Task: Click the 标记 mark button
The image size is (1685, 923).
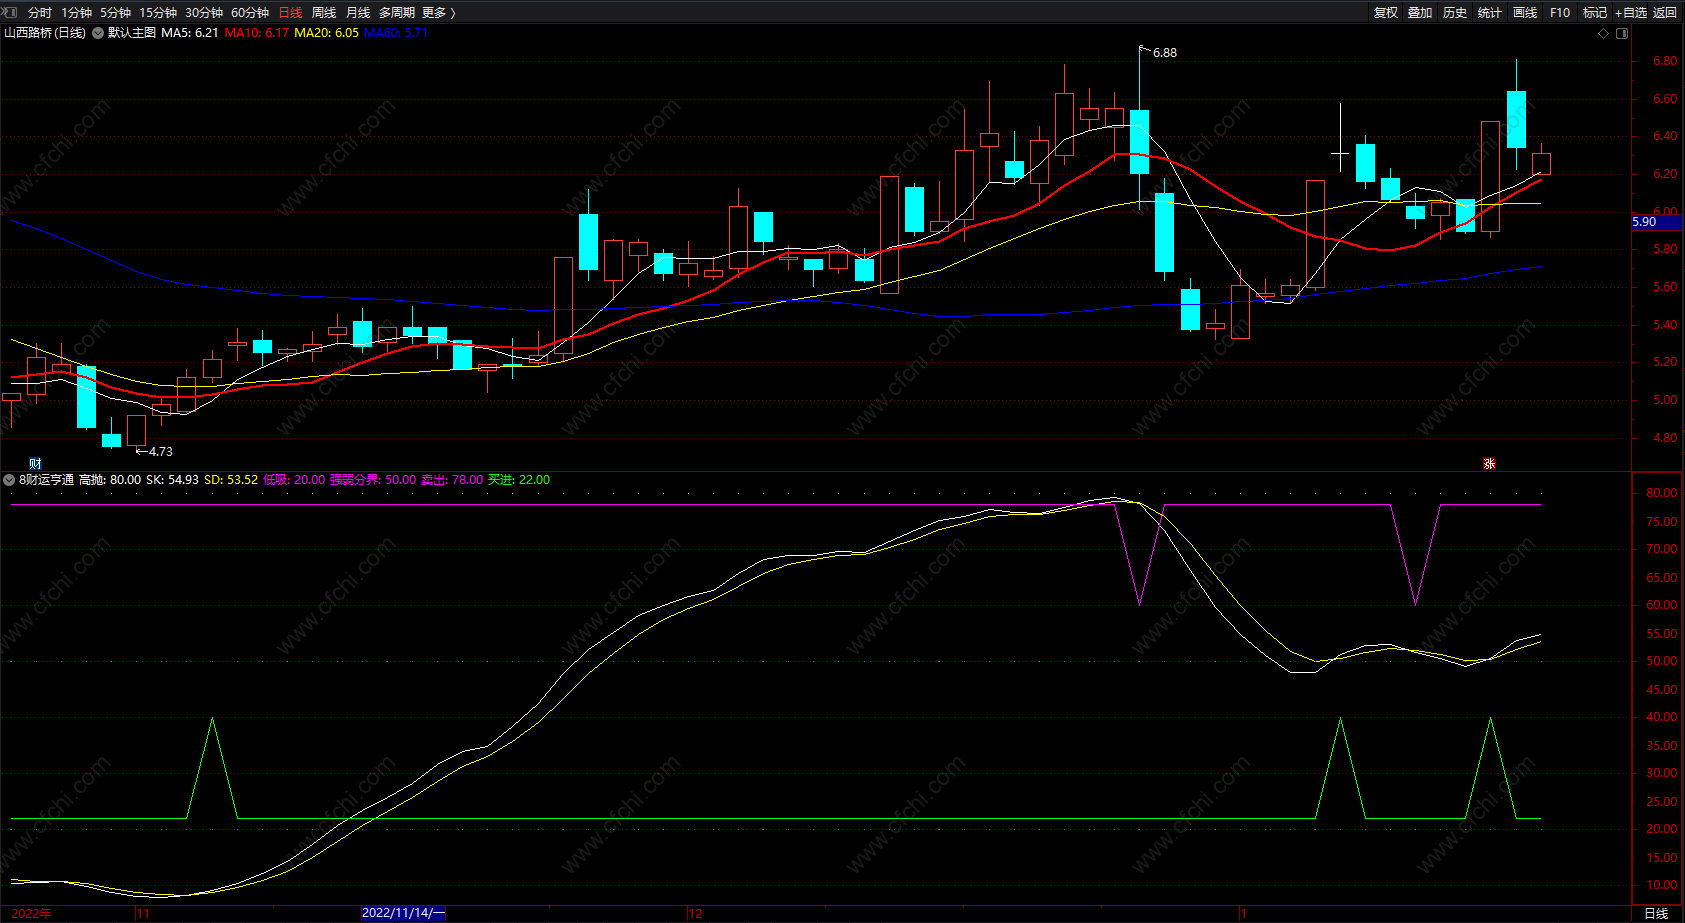Action: [1595, 13]
